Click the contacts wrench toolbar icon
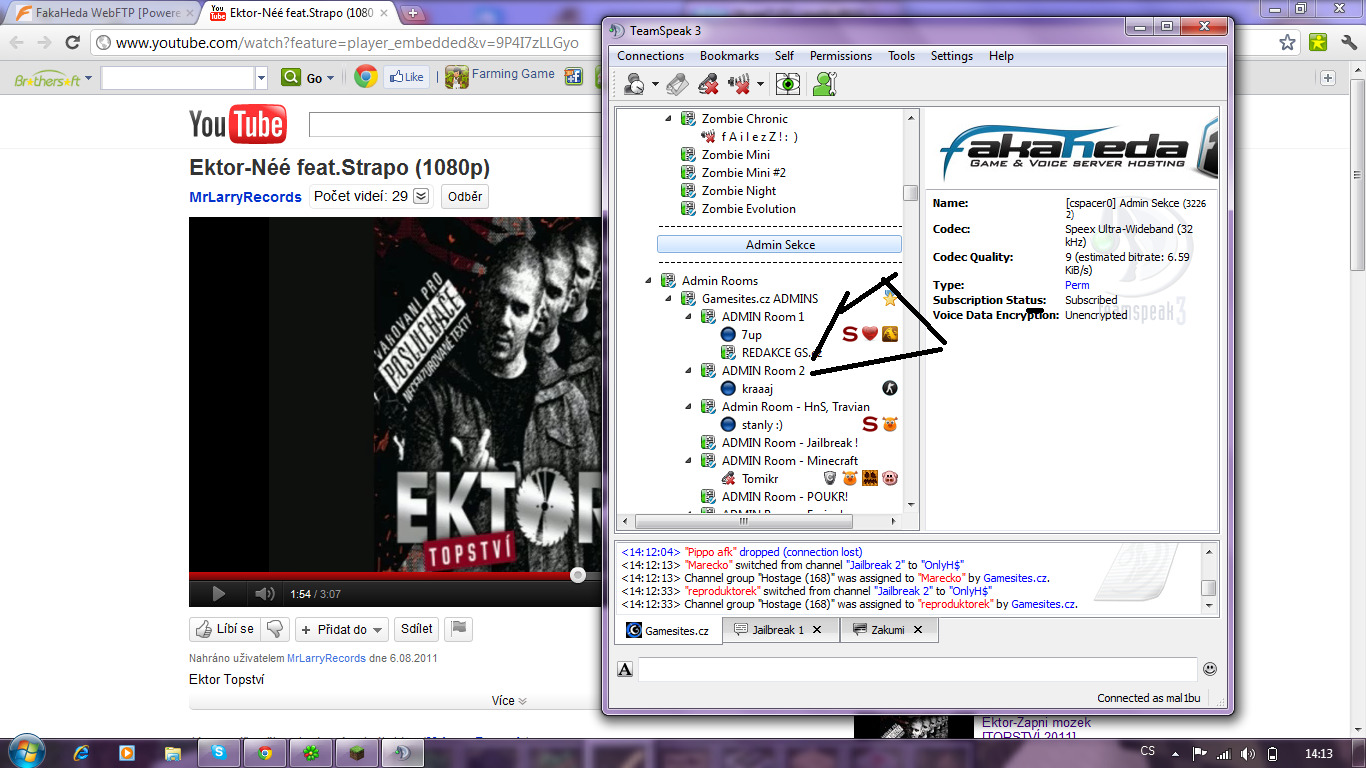Viewport: 1366px width, 768px height. (x=824, y=85)
